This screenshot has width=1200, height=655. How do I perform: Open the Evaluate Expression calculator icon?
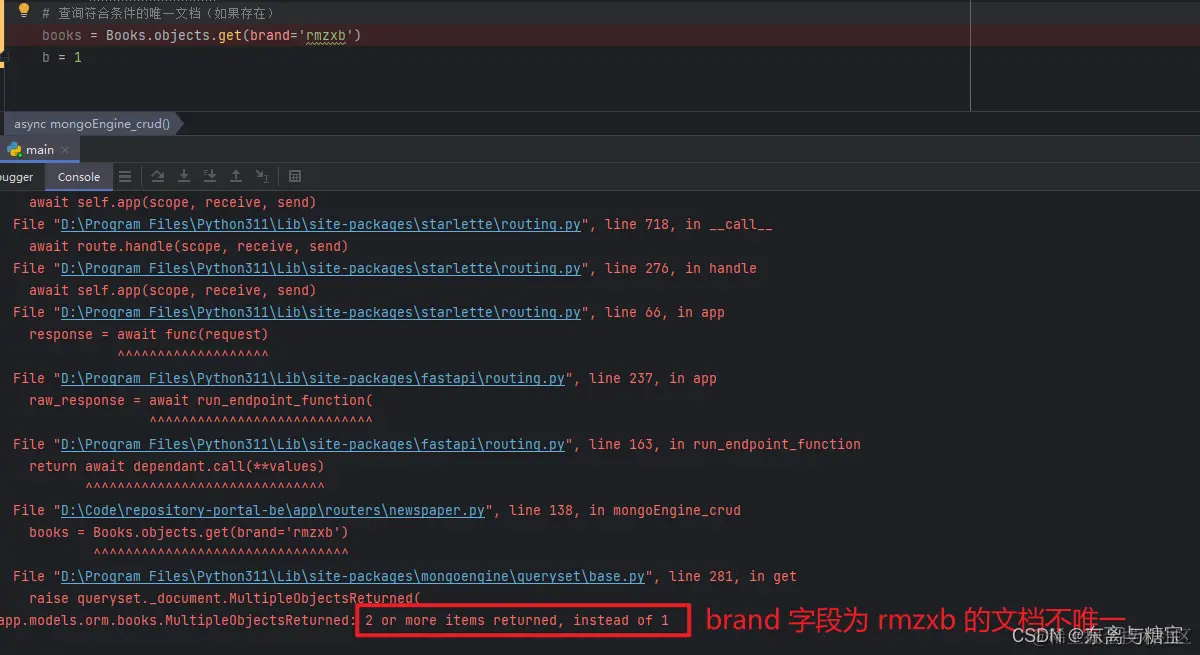pyautogui.click(x=295, y=176)
